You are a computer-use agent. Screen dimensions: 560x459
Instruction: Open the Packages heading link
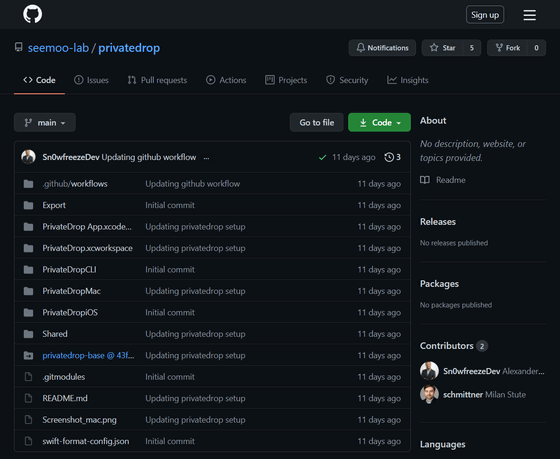439,284
